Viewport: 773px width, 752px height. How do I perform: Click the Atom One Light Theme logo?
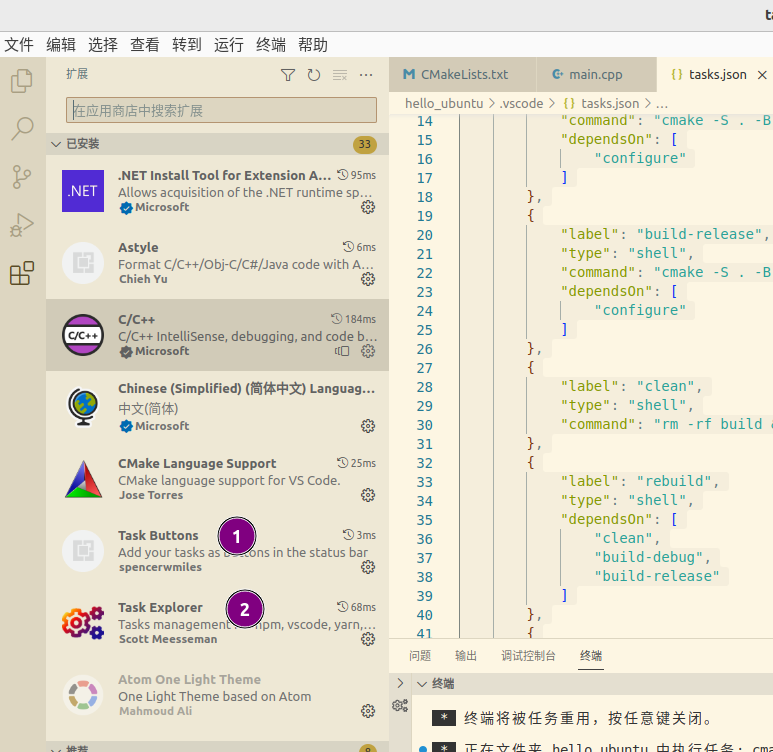pyautogui.click(x=83, y=695)
